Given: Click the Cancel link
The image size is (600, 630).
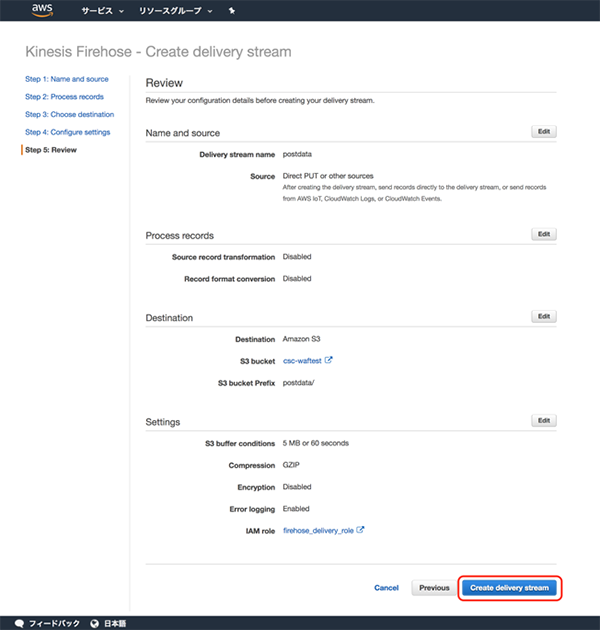Looking at the screenshot, I should tap(386, 588).
